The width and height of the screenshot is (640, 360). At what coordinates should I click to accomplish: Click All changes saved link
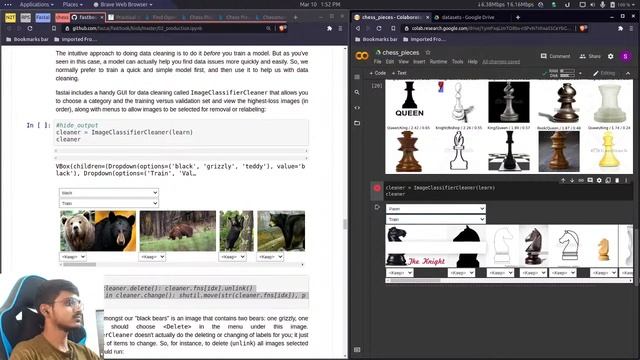tap(501, 62)
